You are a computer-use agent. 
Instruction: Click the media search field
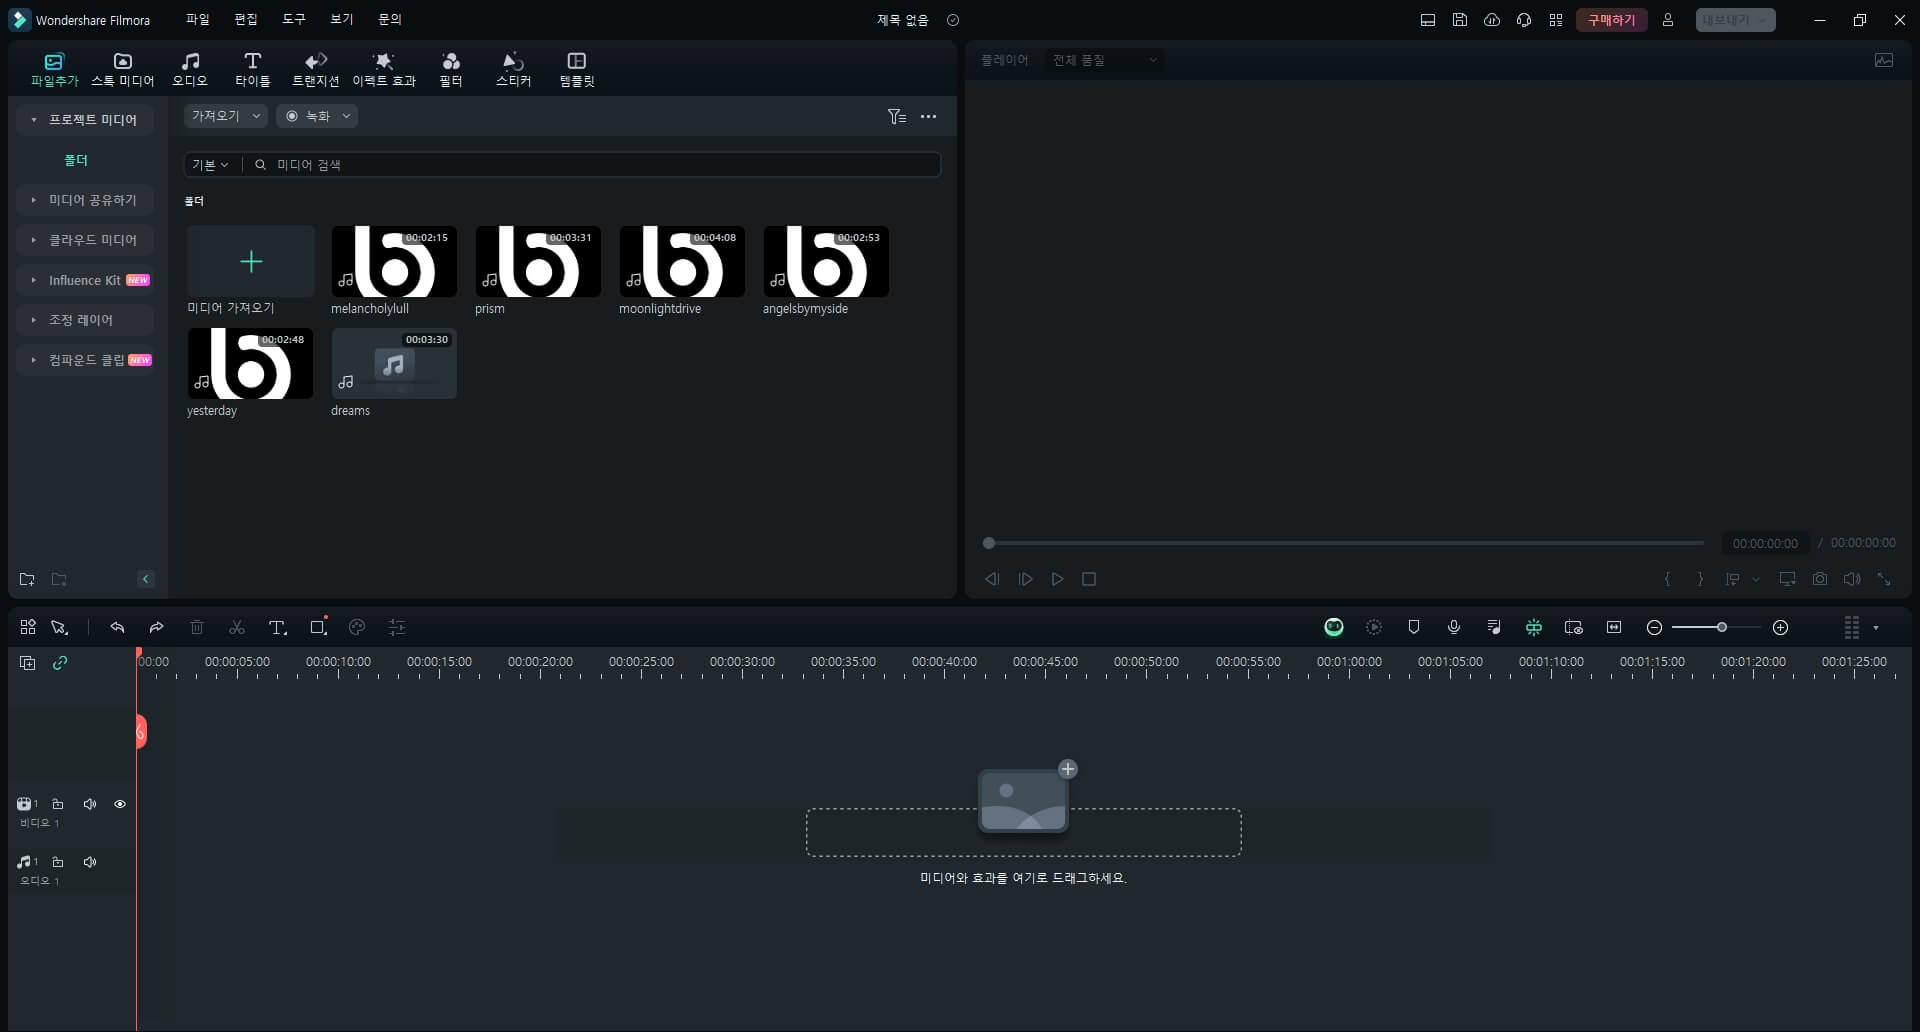click(594, 165)
